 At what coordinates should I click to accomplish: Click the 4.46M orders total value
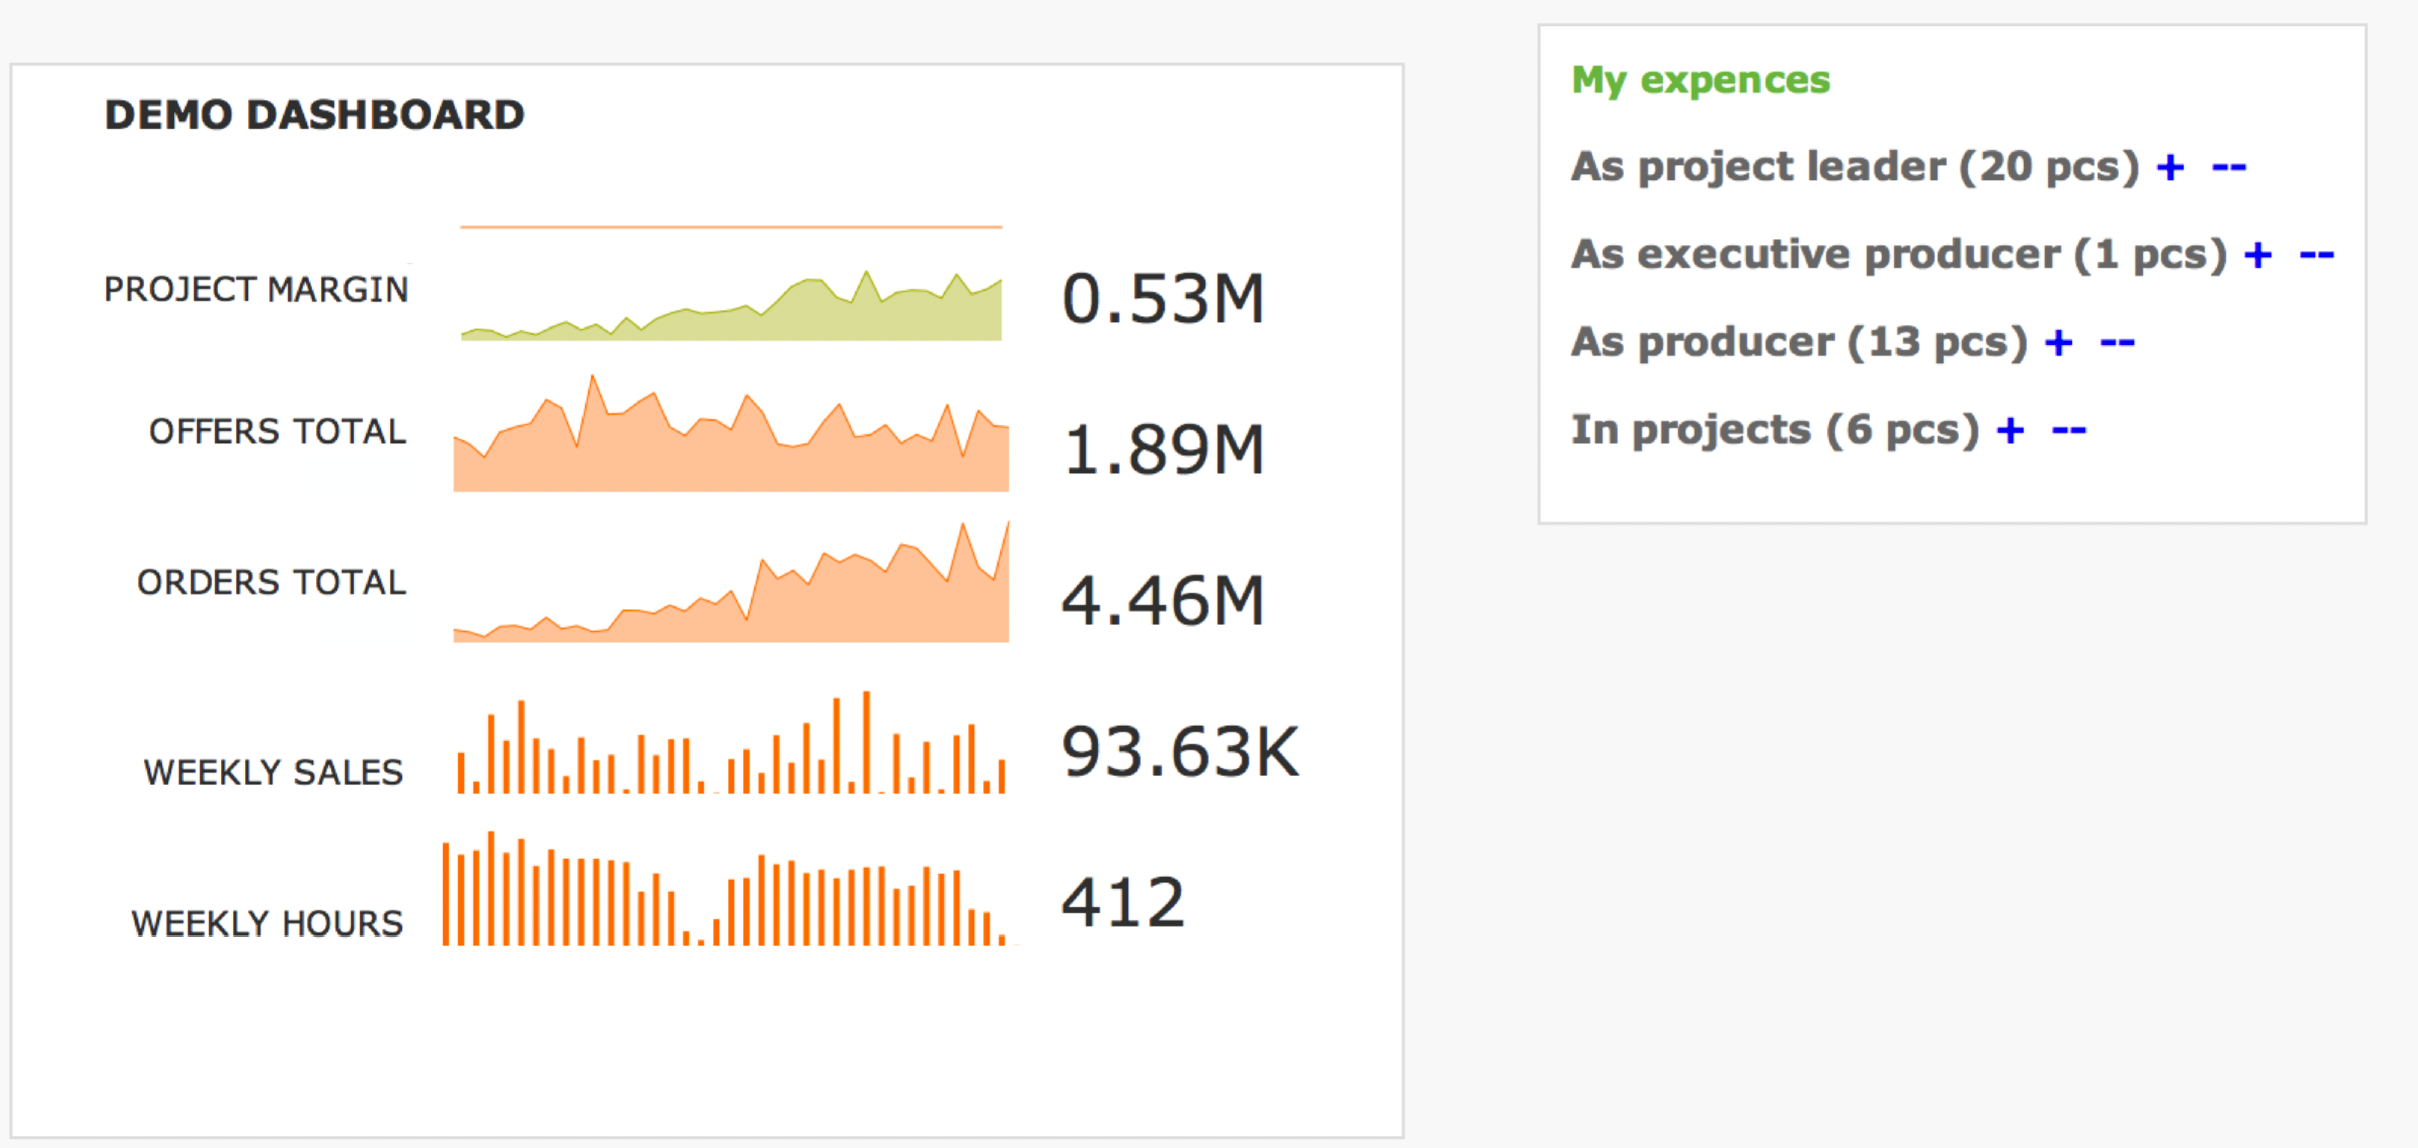click(1163, 601)
